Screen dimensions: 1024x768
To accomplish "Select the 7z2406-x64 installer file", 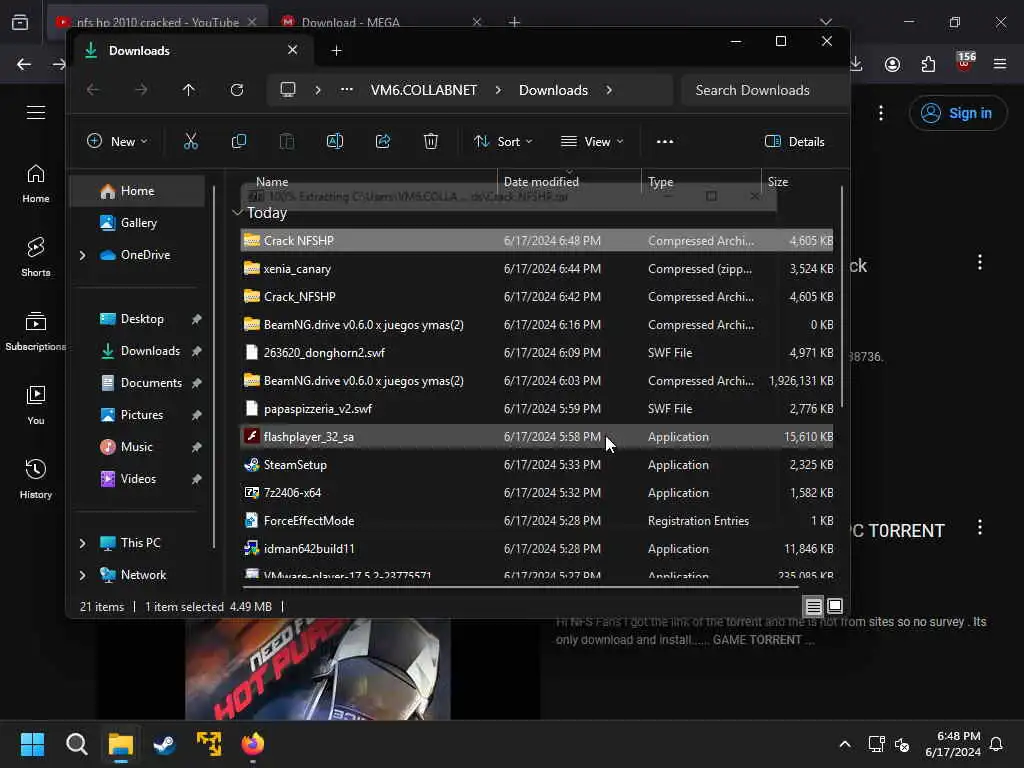I will tap(537, 493).
